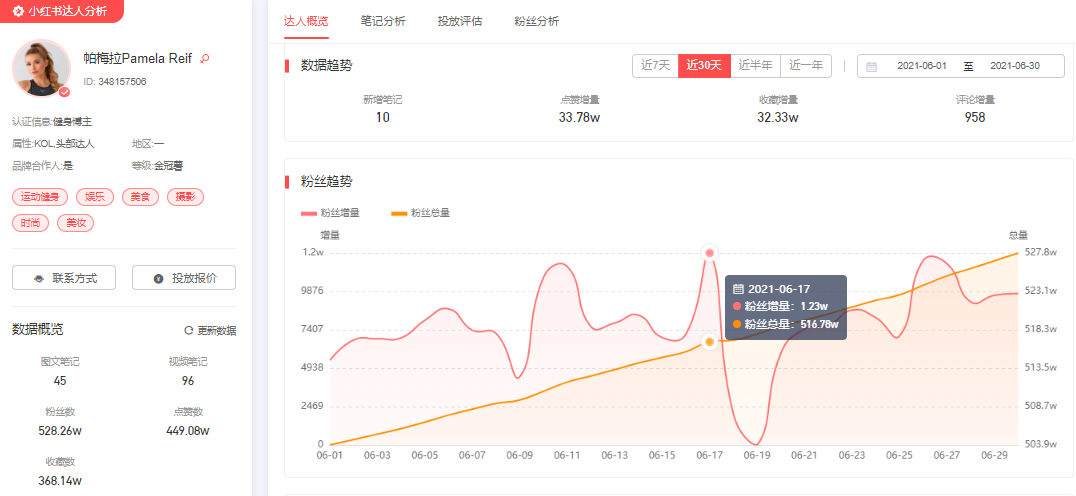Viewport: 1076px width, 496px height.
Task: Click the orange 06-17 total data point
Action: pyautogui.click(x=710, y=342)
